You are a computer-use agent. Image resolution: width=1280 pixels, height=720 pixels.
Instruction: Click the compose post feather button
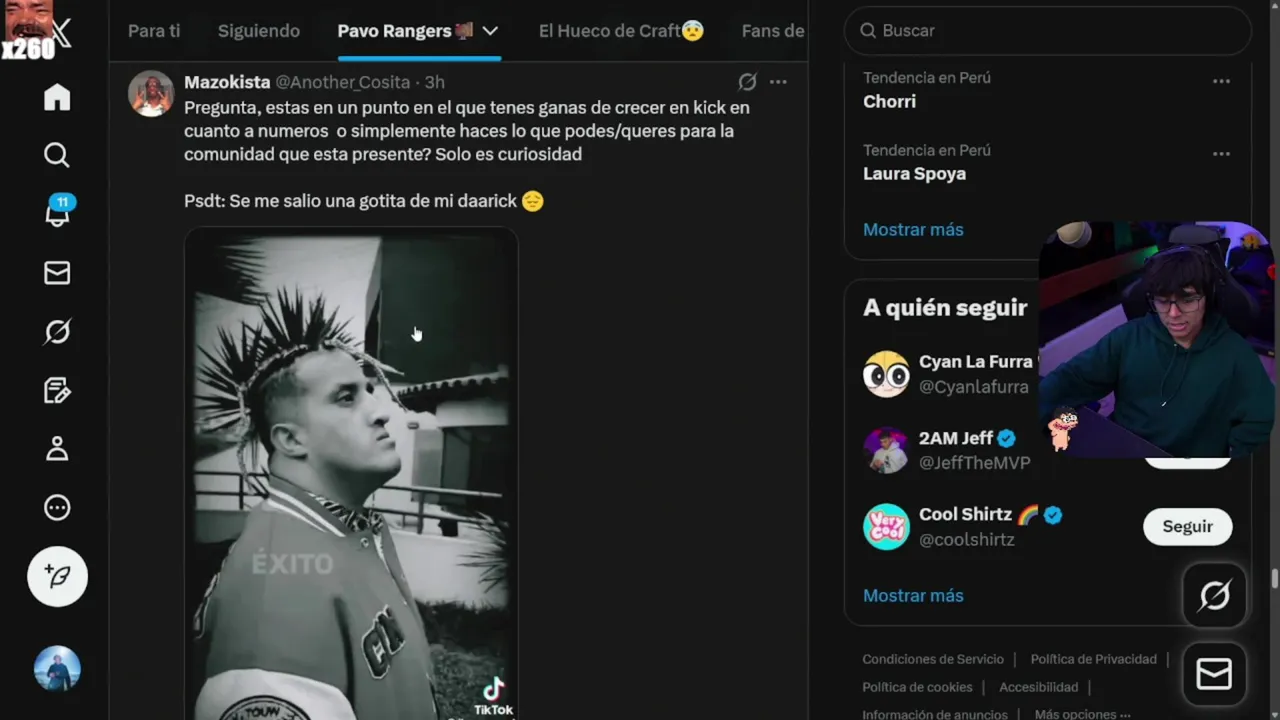57,577
